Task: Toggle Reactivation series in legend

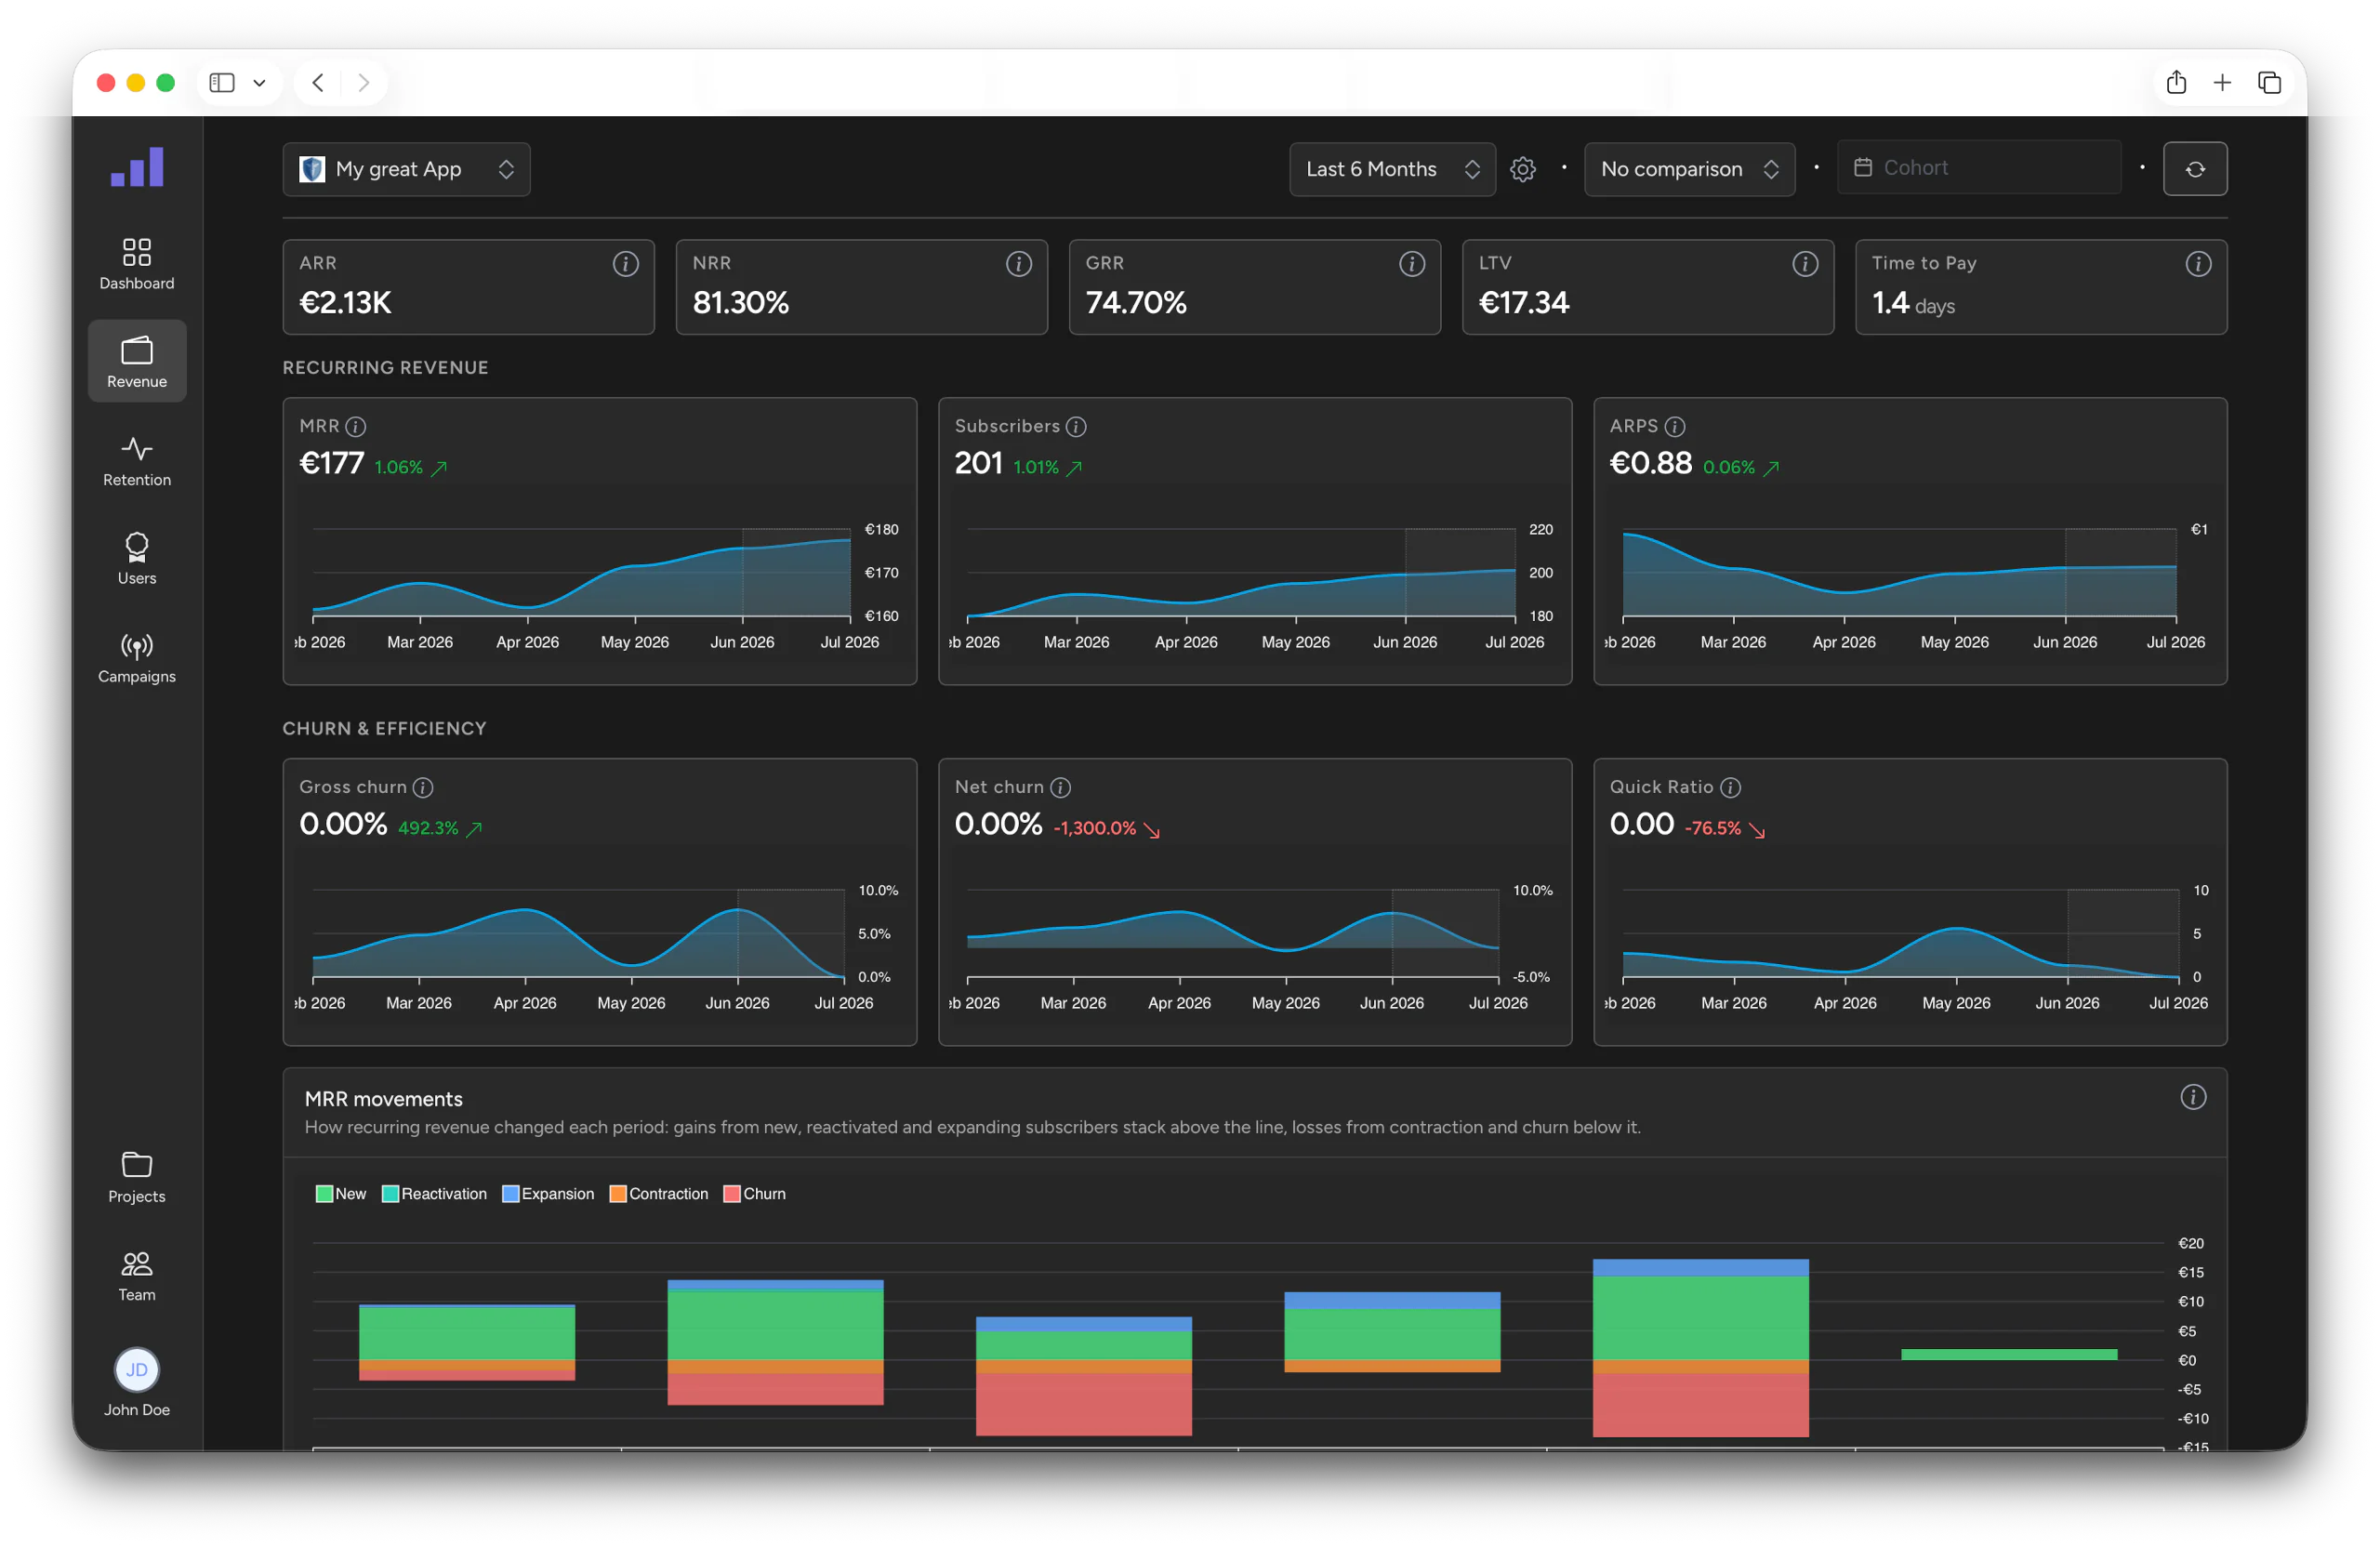Action: [x=435, y=1194]
